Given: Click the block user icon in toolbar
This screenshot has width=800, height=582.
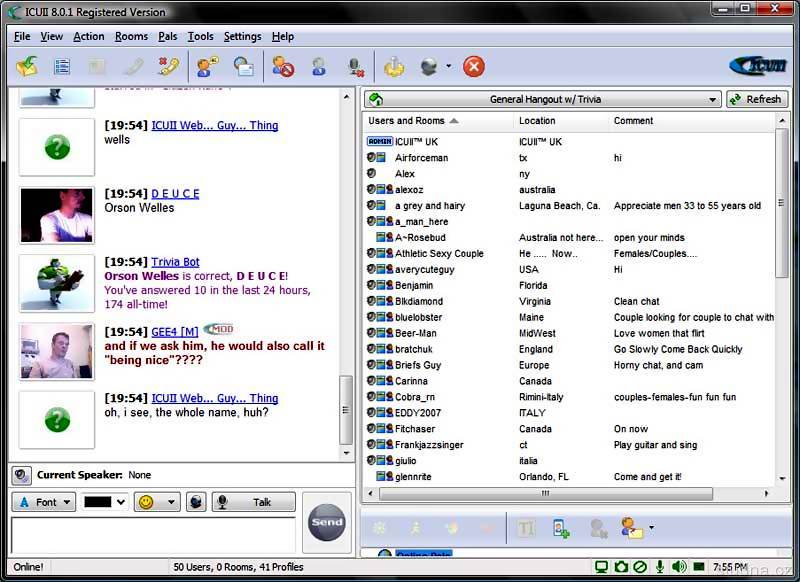Looking at the screenshot, I should click(284, 67).
